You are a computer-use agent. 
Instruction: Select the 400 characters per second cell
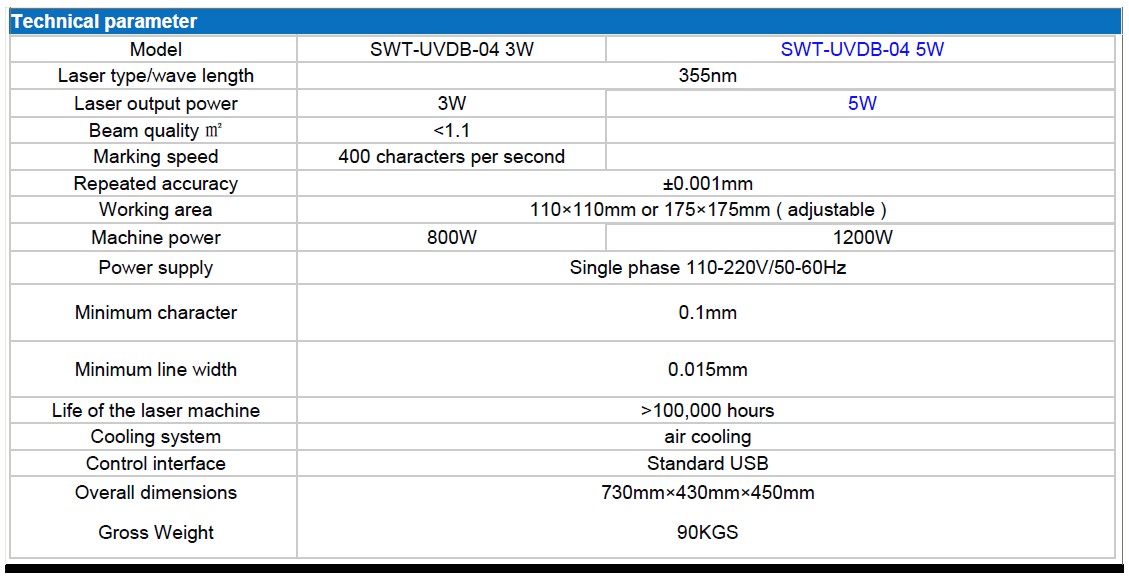[x=451, y=157]
